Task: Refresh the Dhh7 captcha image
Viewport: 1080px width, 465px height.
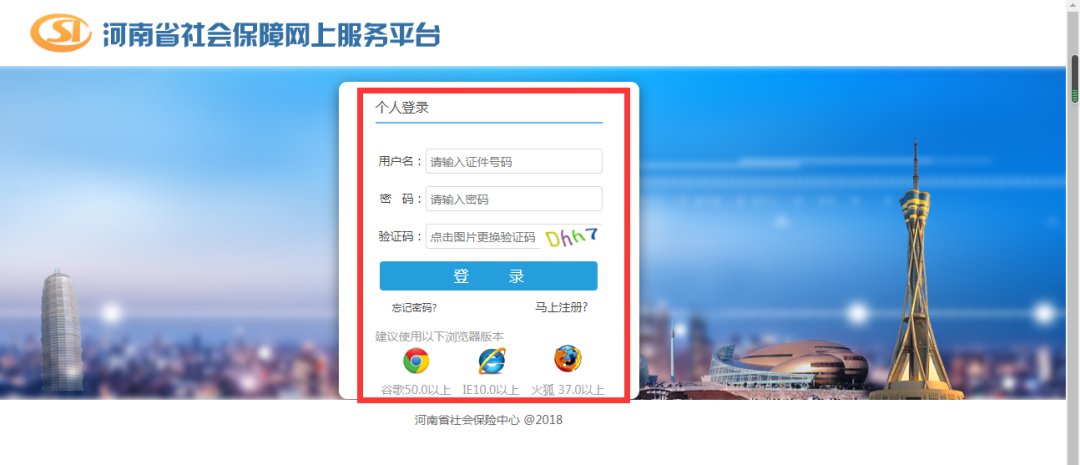Action: (x=571, y=236)
